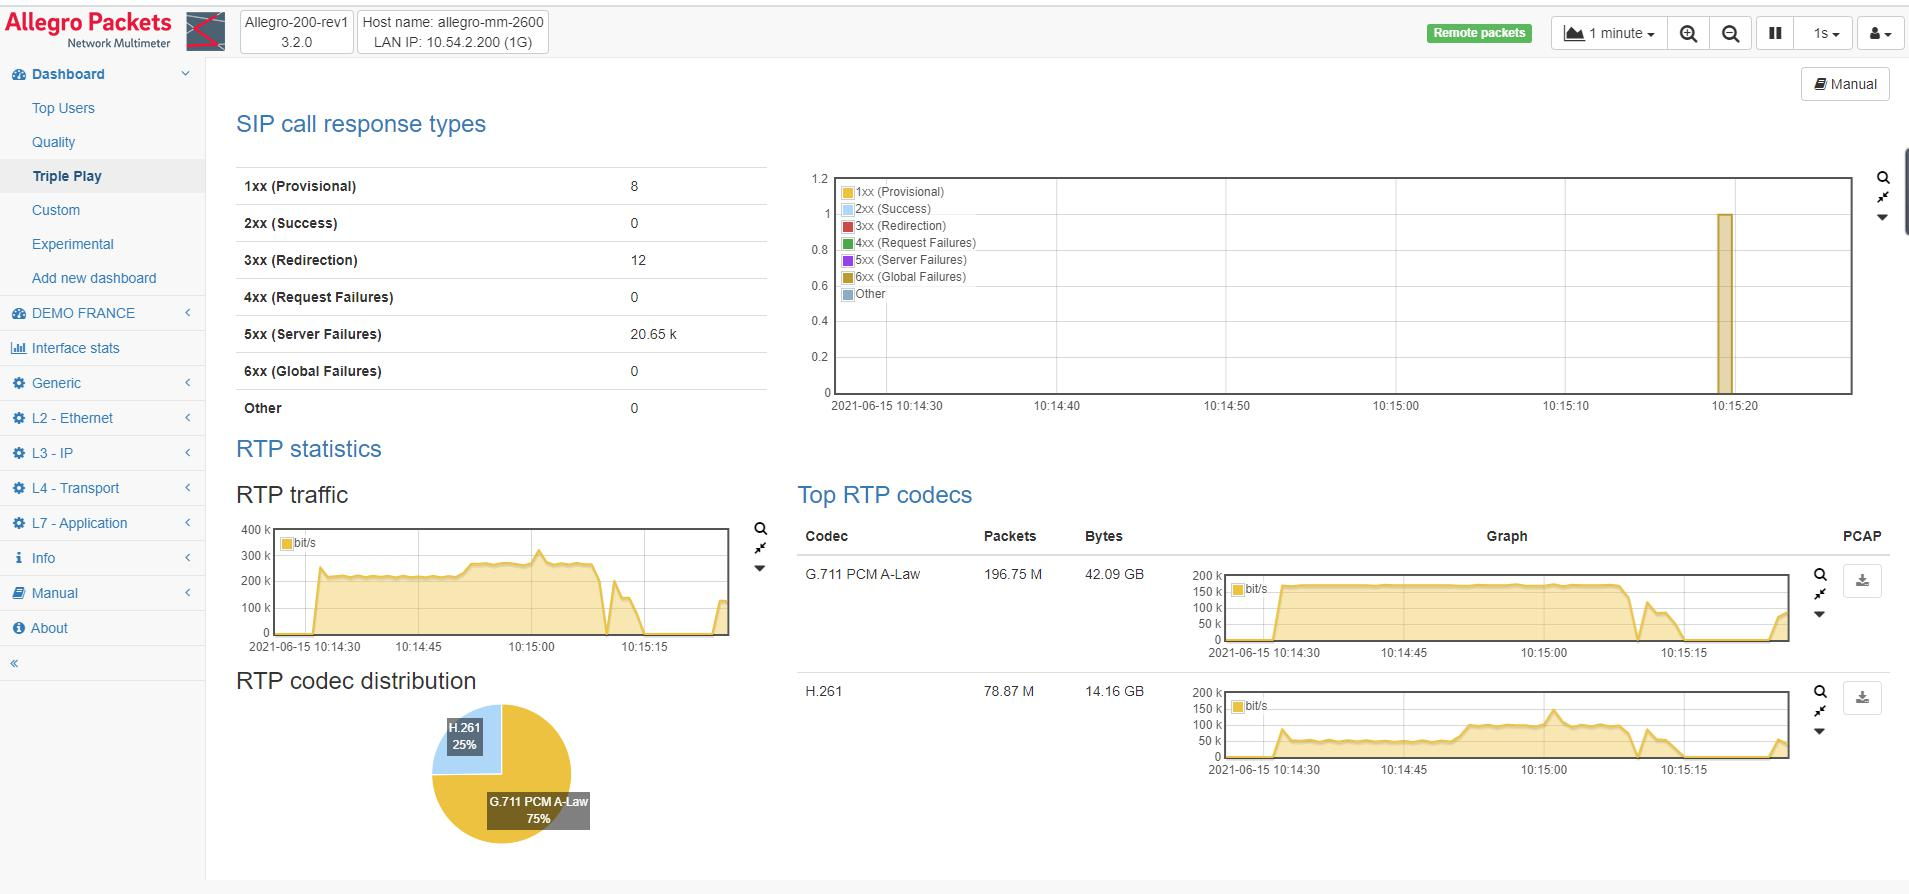The width and height of the screenshot is (1909, 894).
Task: Click magnifier icon beside RTP traffic graph
Action: tap(760, 529)
